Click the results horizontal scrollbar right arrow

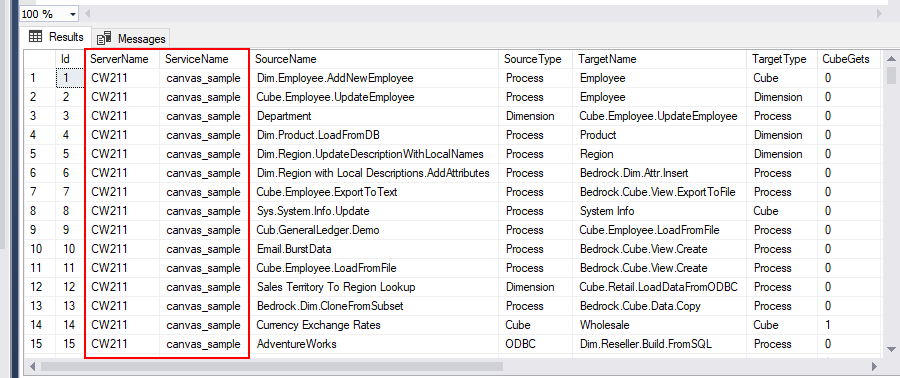(875, 366)
